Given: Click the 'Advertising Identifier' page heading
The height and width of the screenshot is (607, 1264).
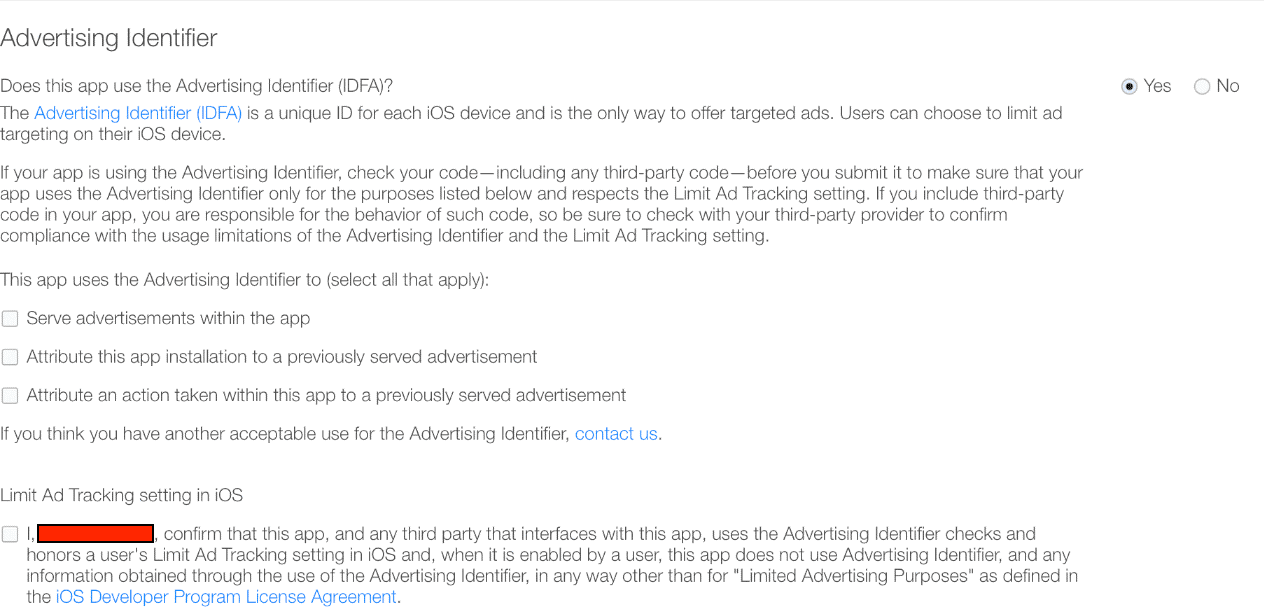Looking at the screenshot, I should pos(109,38).
